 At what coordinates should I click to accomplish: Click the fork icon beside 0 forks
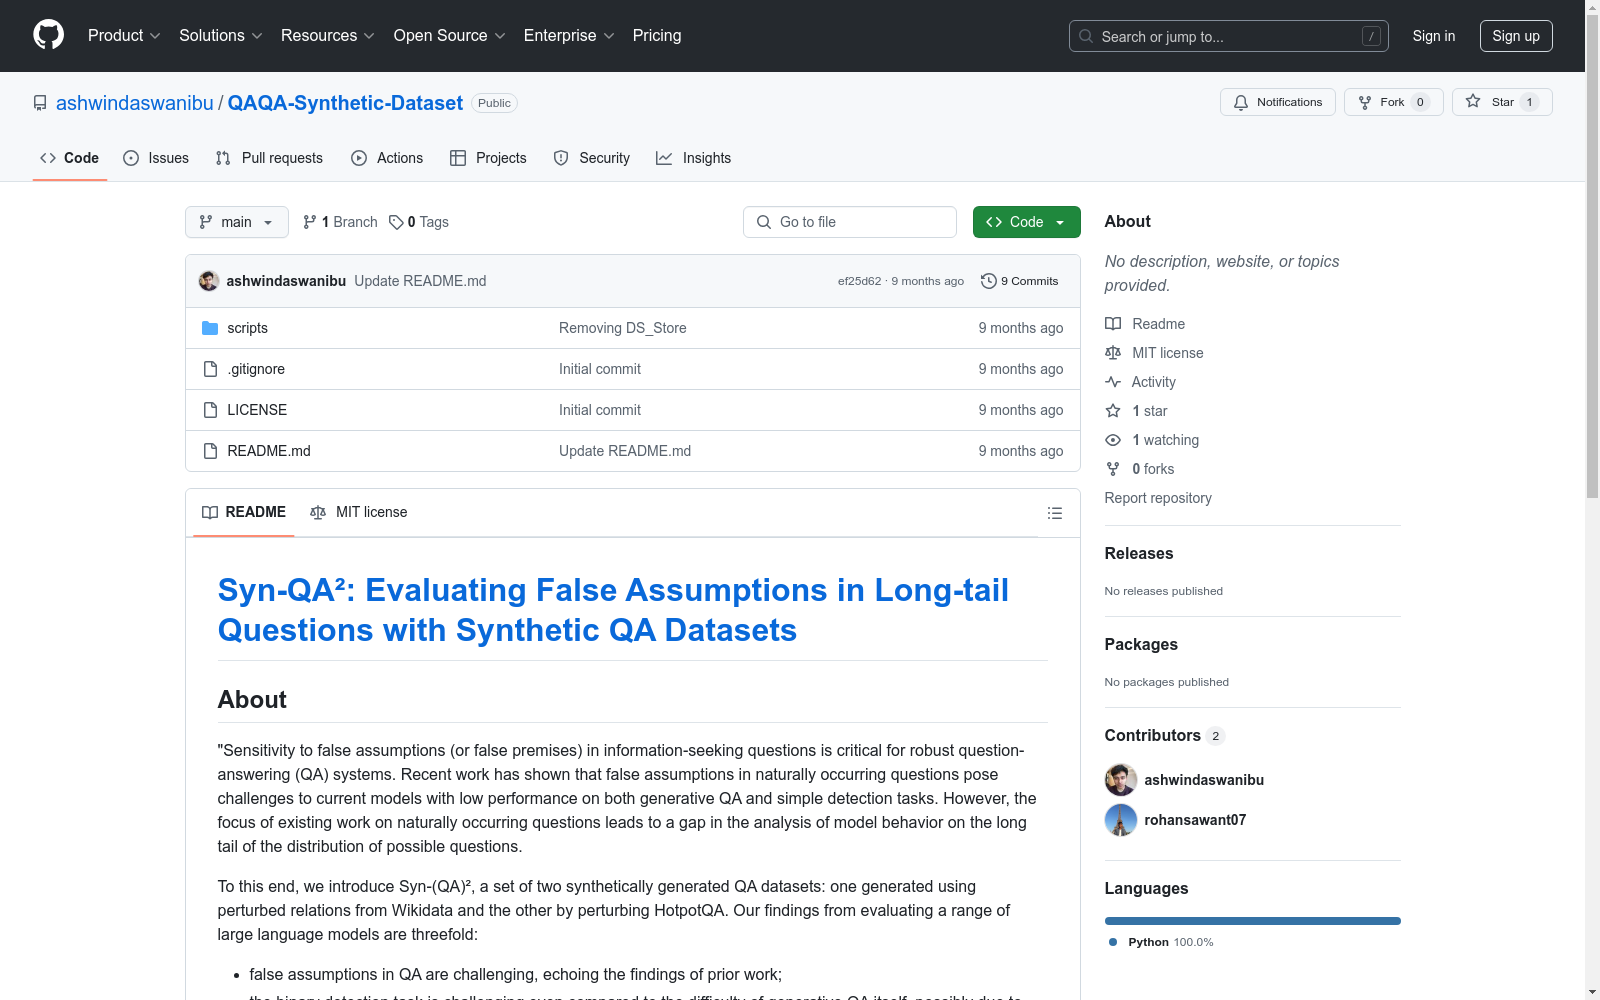coord(1113,469)
